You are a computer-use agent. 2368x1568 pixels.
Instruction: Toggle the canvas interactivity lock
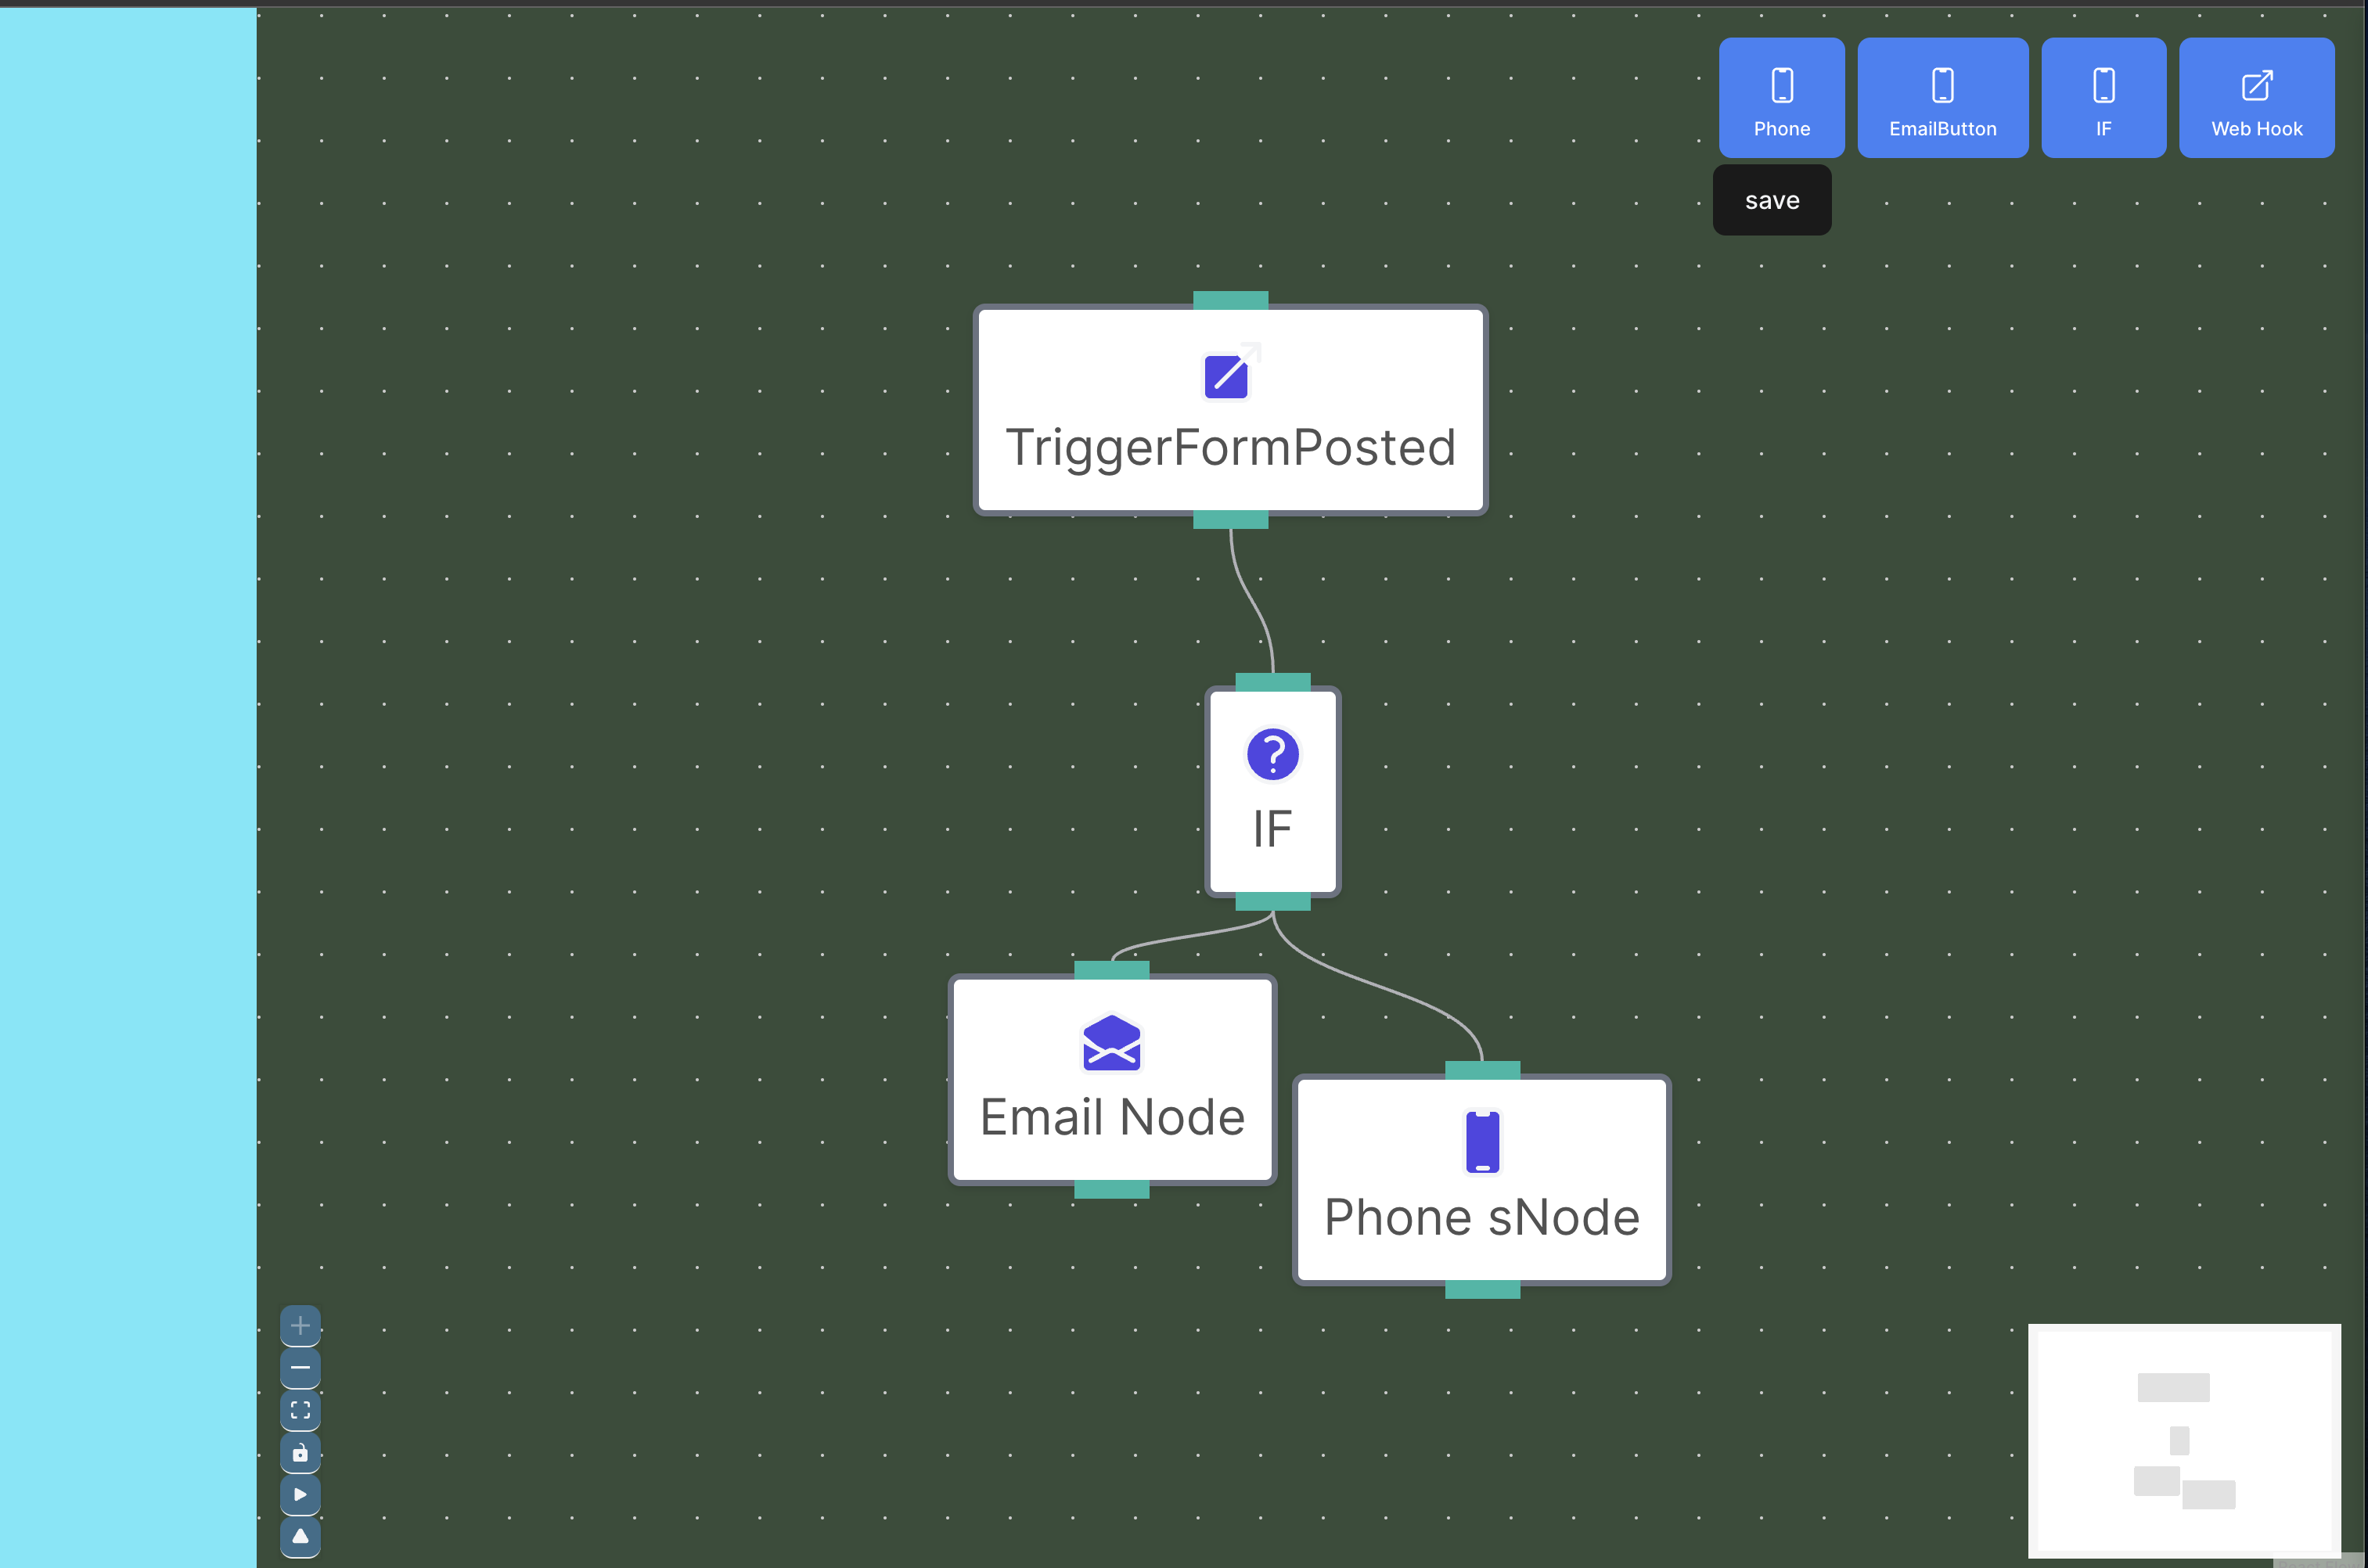coord(300,1453)
